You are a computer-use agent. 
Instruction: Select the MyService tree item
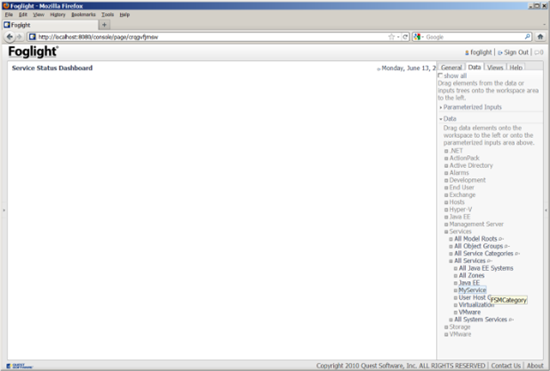[472, 290]
